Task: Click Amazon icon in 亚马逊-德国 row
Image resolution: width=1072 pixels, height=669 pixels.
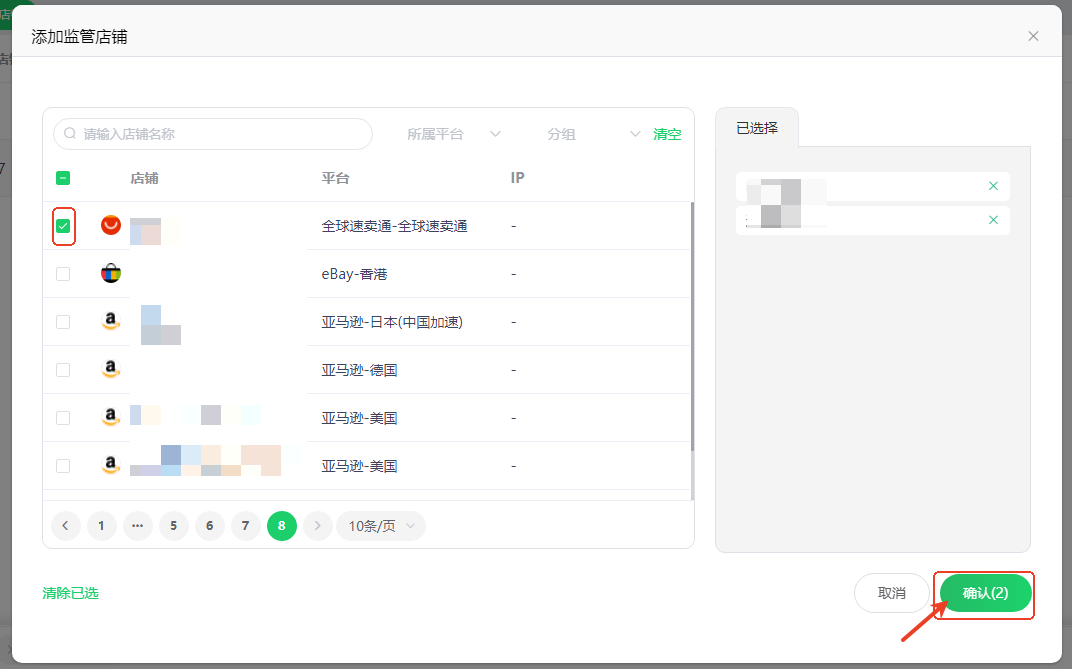Action: pos(111,369)
